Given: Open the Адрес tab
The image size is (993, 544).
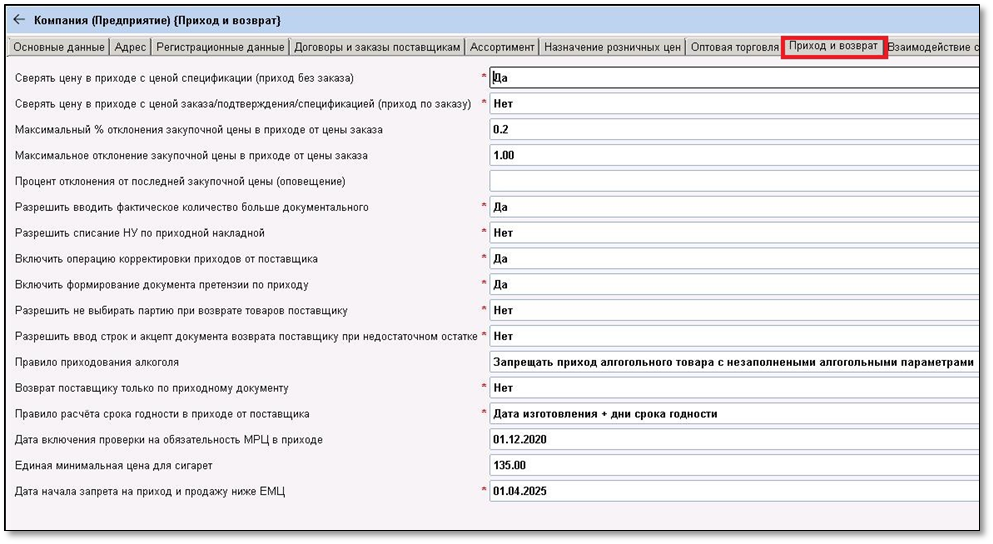Looking at the screenshot, I should (x=131, y=47).
